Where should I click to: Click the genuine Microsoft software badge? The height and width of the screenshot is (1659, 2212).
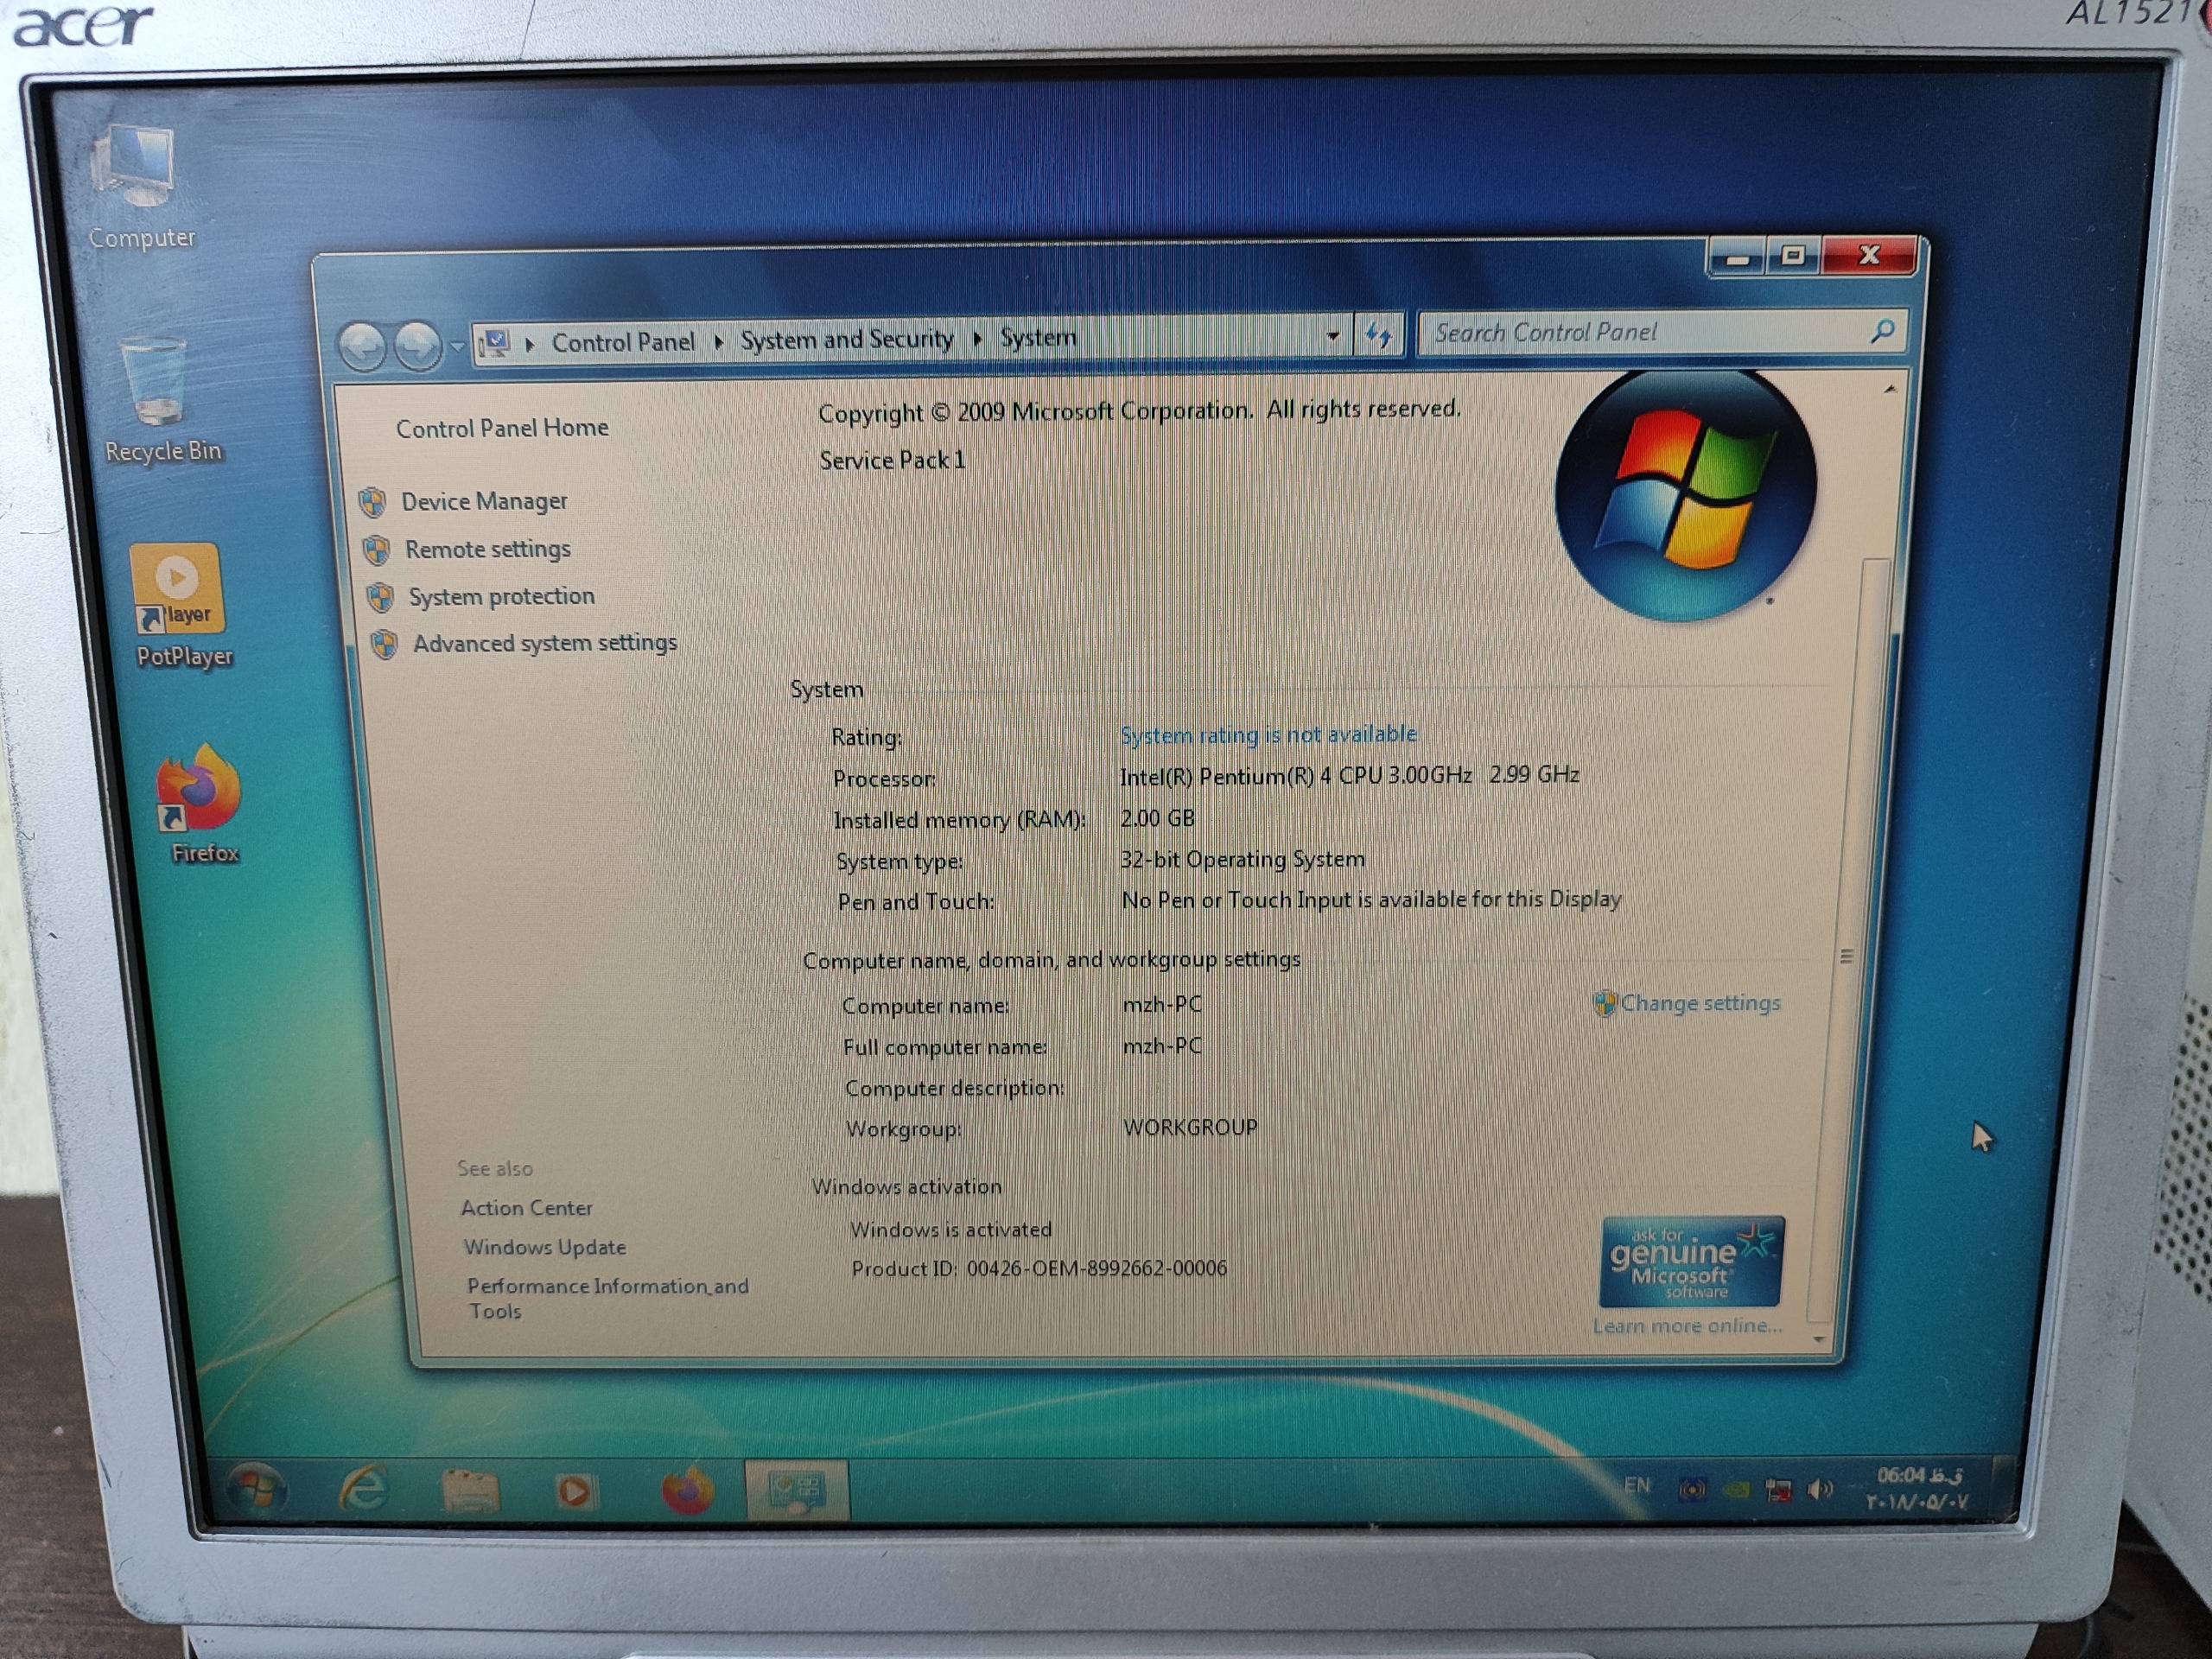coord(1692,1262)
